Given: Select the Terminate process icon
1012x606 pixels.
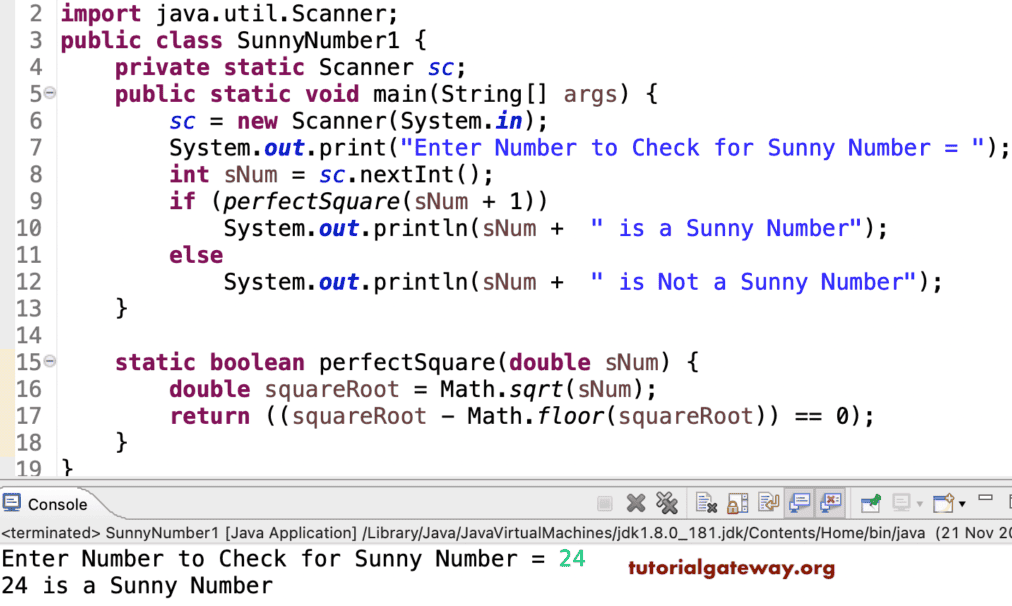Looking at the screenshot, I should click(607, 504).
